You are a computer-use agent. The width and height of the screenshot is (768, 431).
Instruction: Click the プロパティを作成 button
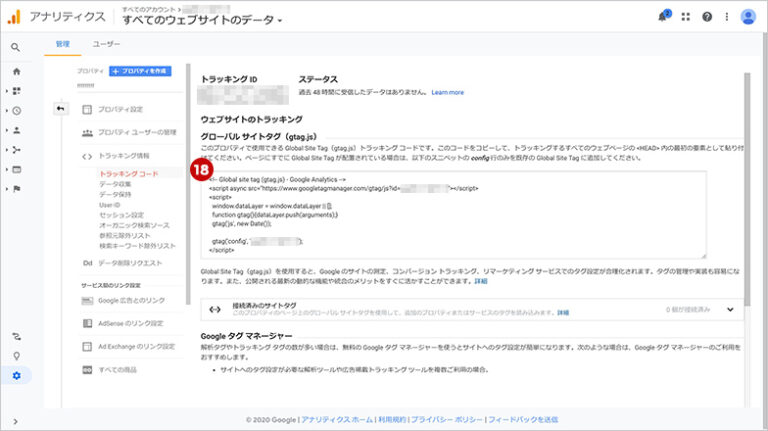(140, 71)
